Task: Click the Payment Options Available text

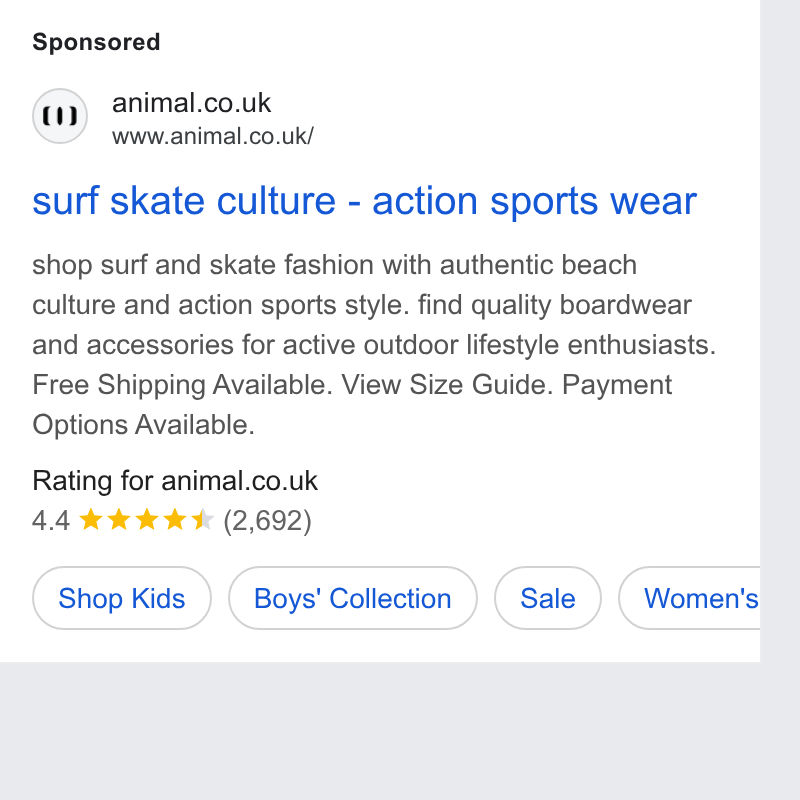Action: [x=352, y=405]
